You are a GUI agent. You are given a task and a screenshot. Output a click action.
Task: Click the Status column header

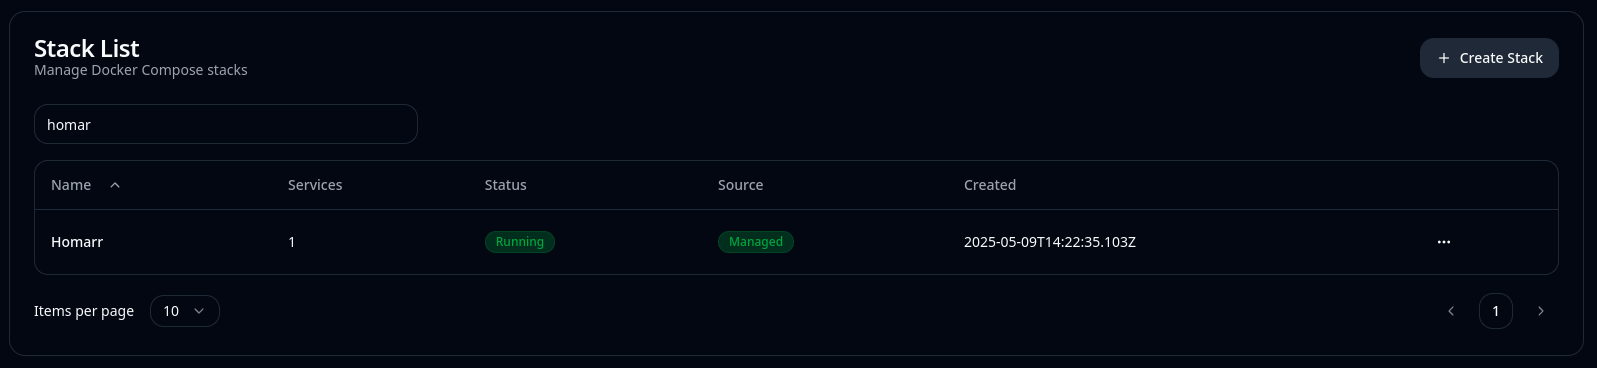coord(505,185)
